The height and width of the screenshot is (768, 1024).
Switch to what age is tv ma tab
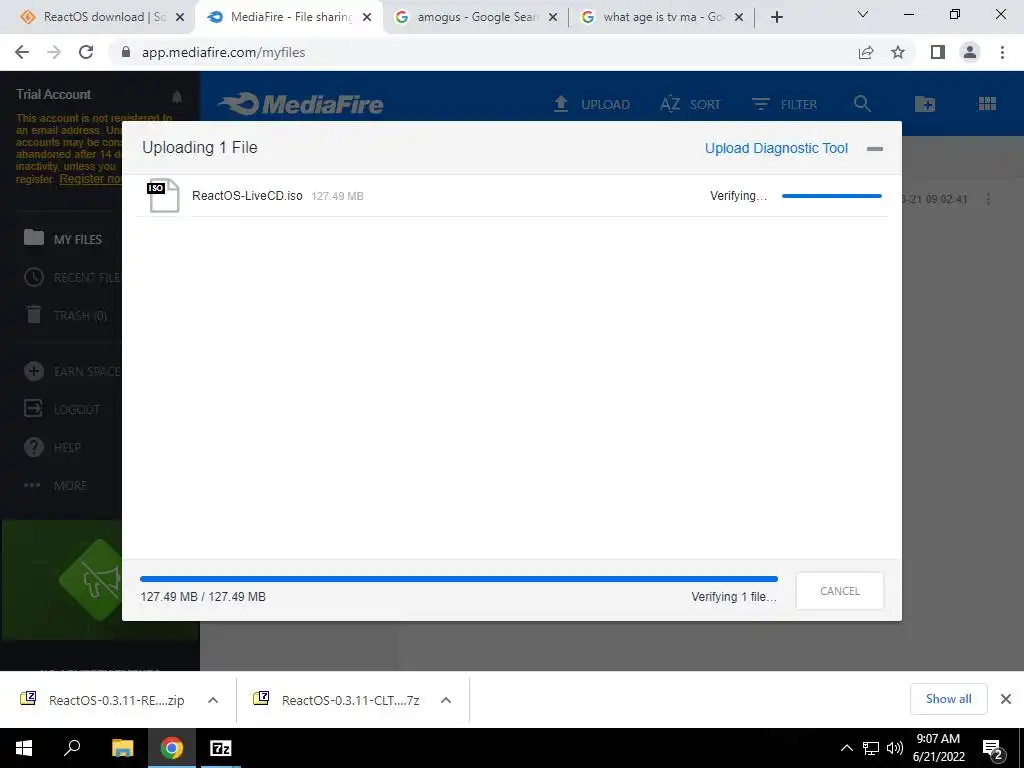pos(662,17)
